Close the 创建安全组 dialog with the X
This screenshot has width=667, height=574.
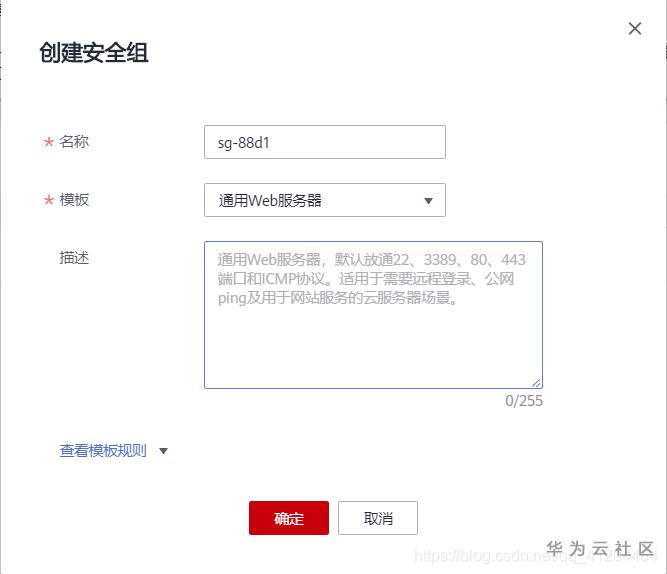(635, 29)
